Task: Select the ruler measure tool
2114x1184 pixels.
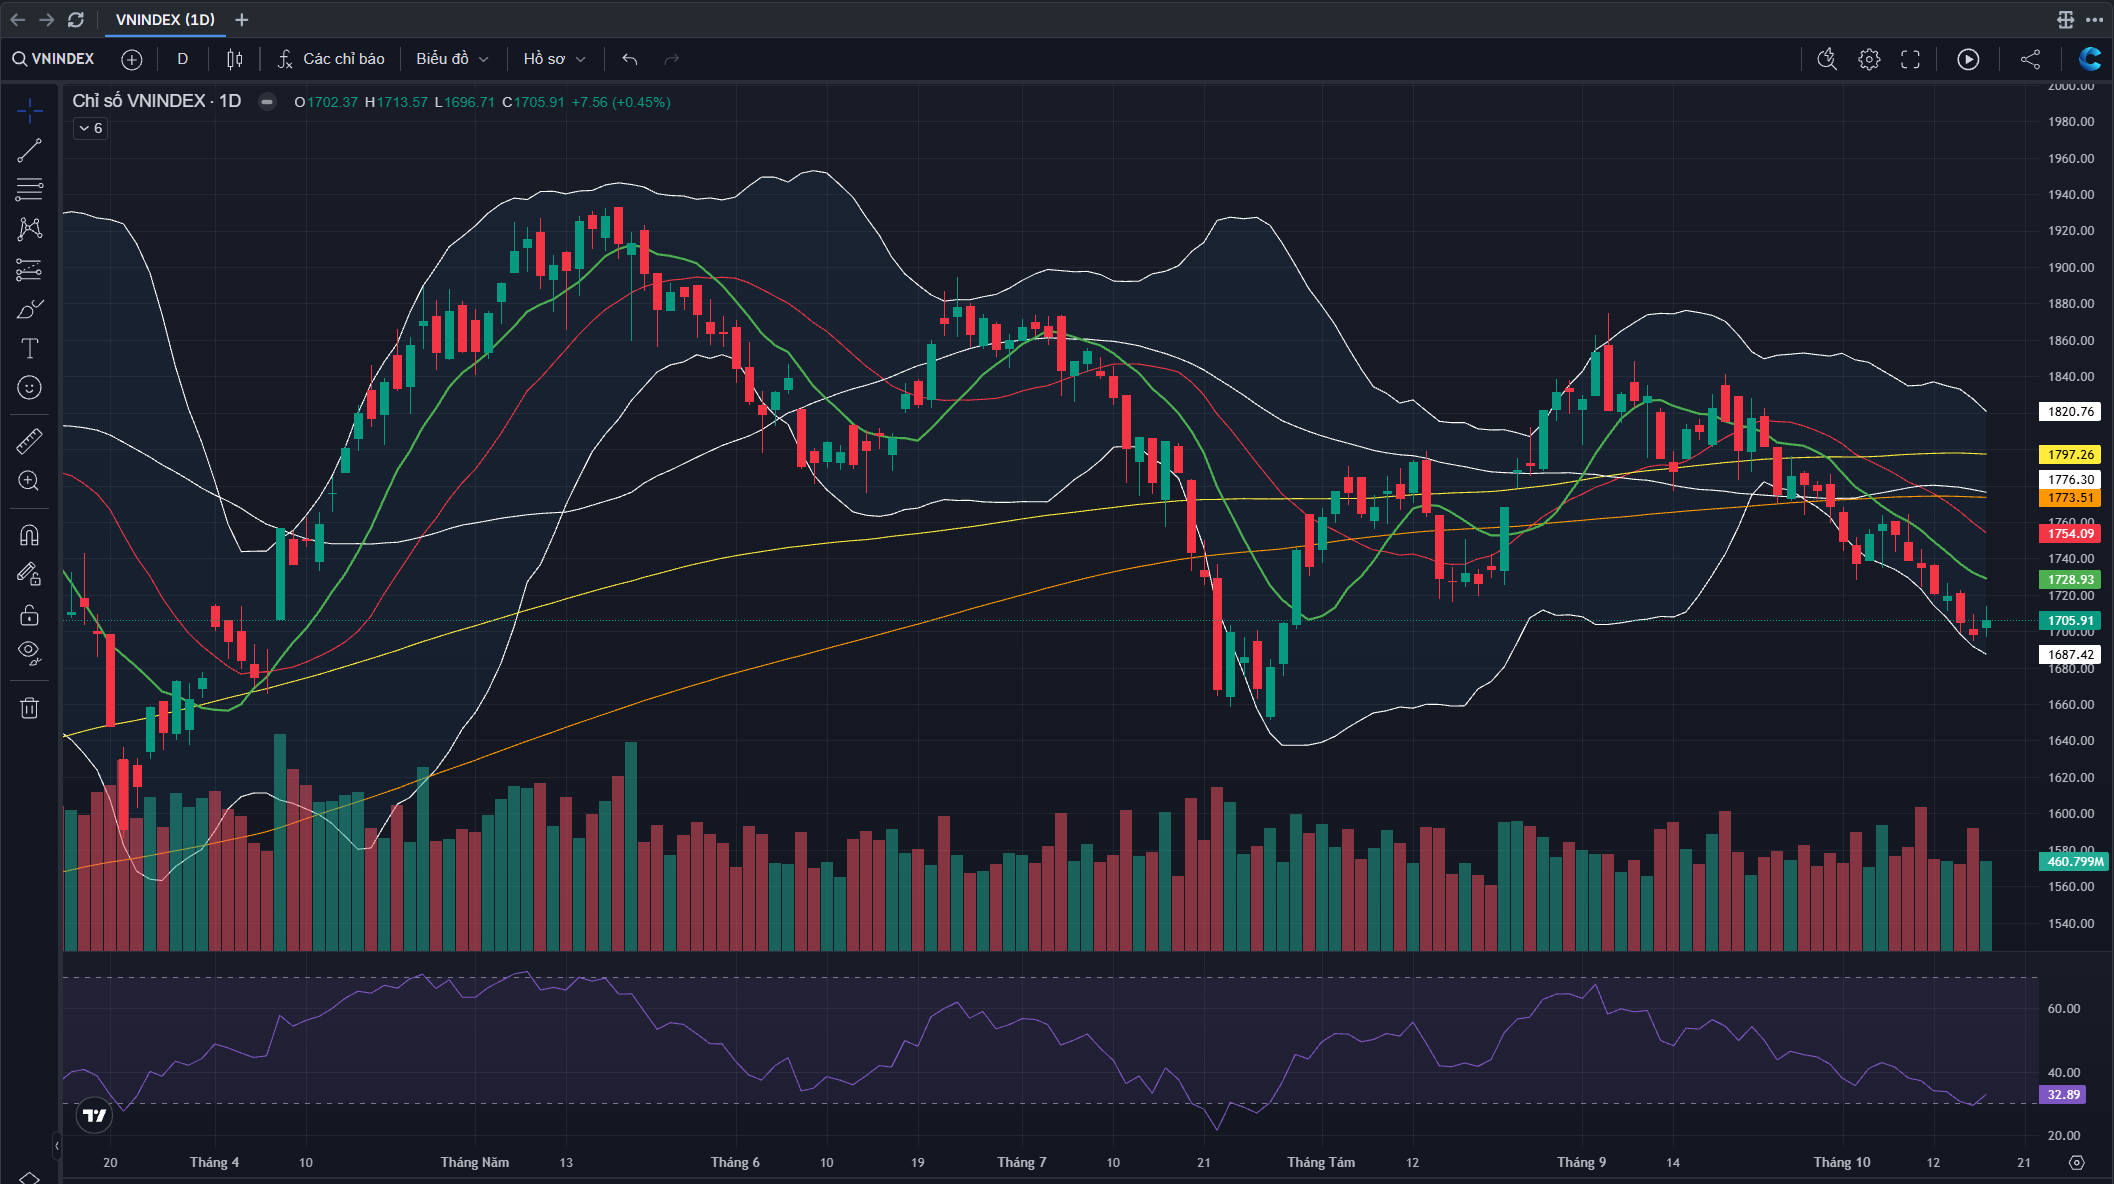Action: [x=30, y=441]
